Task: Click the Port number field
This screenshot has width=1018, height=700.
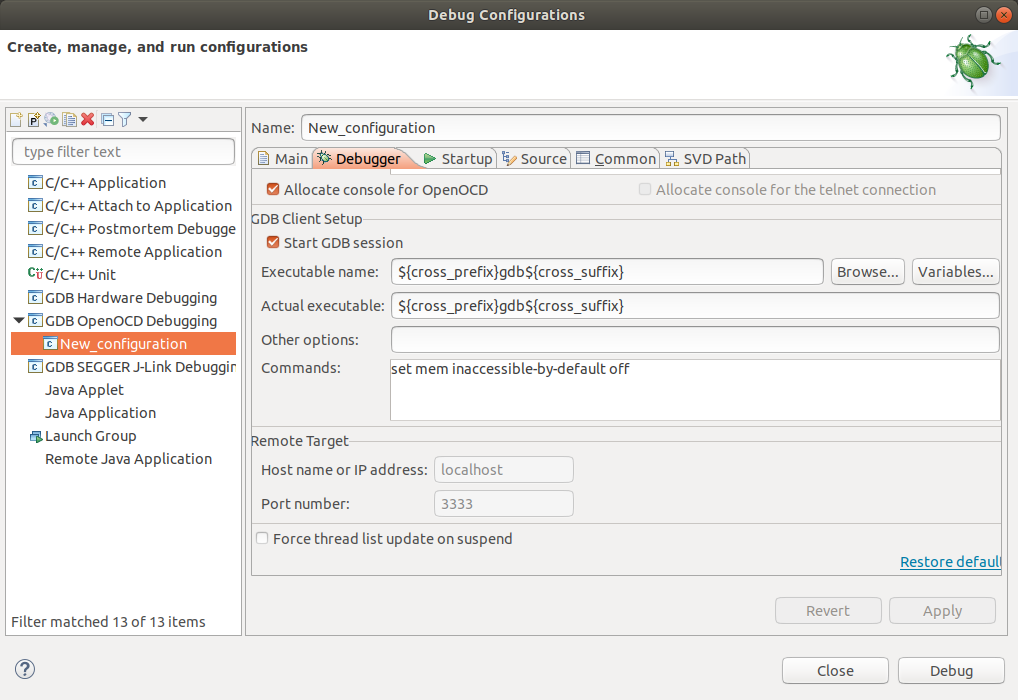Action: (503, 503)
